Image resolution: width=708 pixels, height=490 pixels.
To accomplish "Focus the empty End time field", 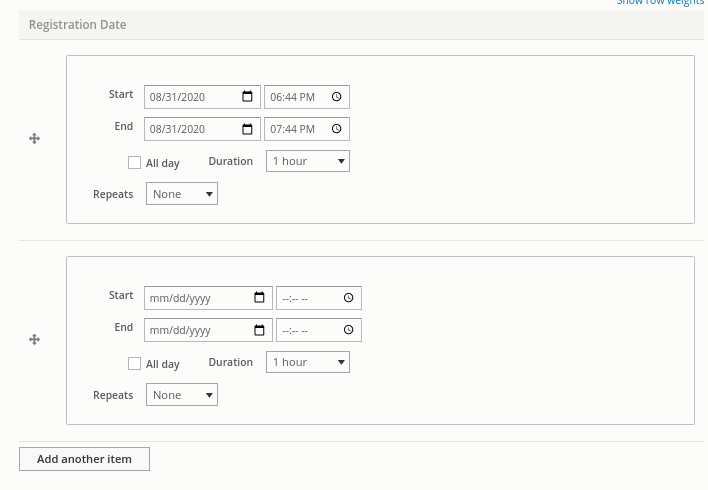I will (319, 330).
